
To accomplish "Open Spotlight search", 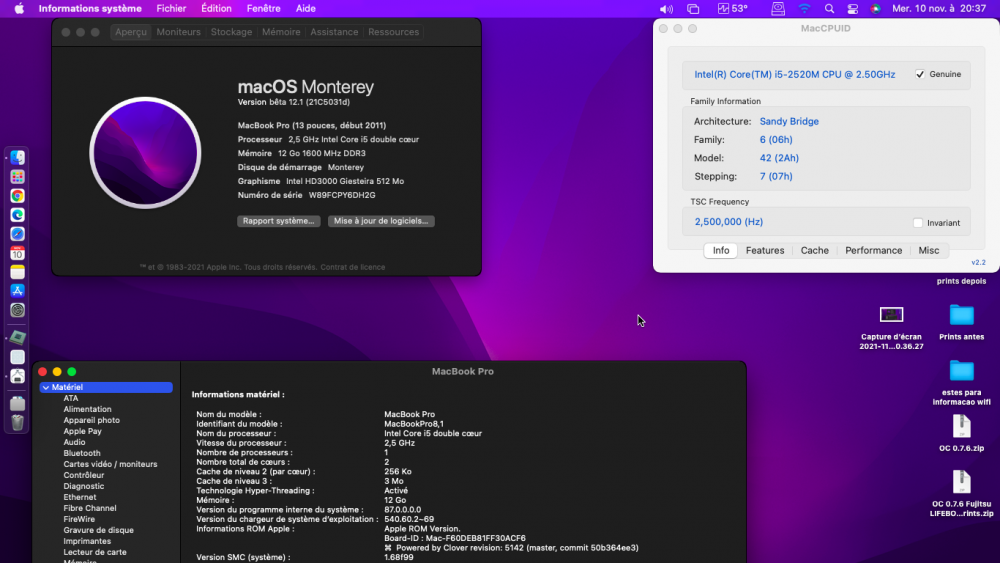I will coord(829,9).
